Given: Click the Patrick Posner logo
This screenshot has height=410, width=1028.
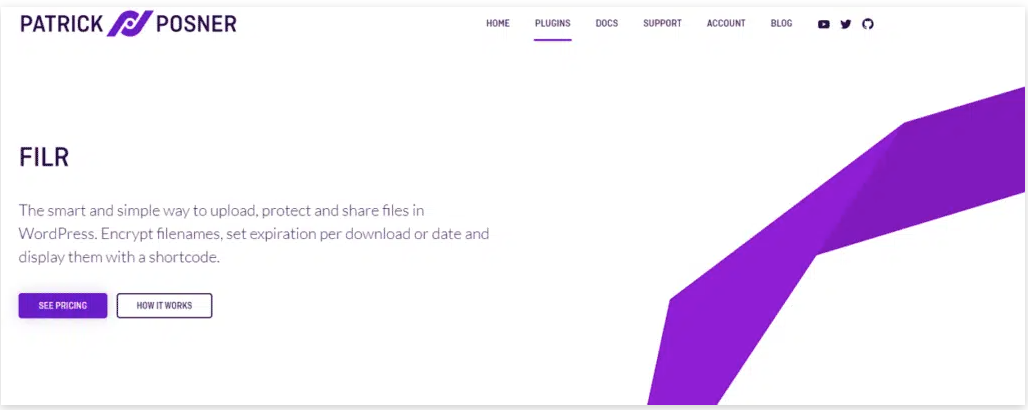Looking at the screenshot, I should (128, 24).
